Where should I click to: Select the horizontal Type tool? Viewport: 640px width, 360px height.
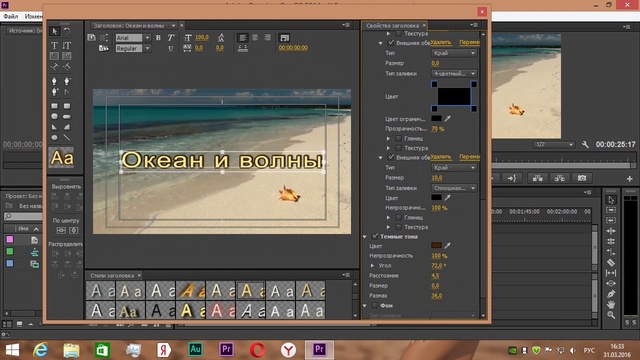pyautogui.click(x=54, y=45)
